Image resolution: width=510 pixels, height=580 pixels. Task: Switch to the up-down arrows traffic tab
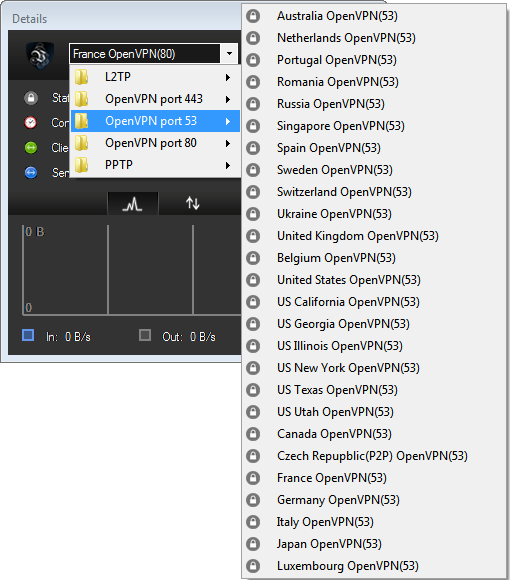point(193,203)
